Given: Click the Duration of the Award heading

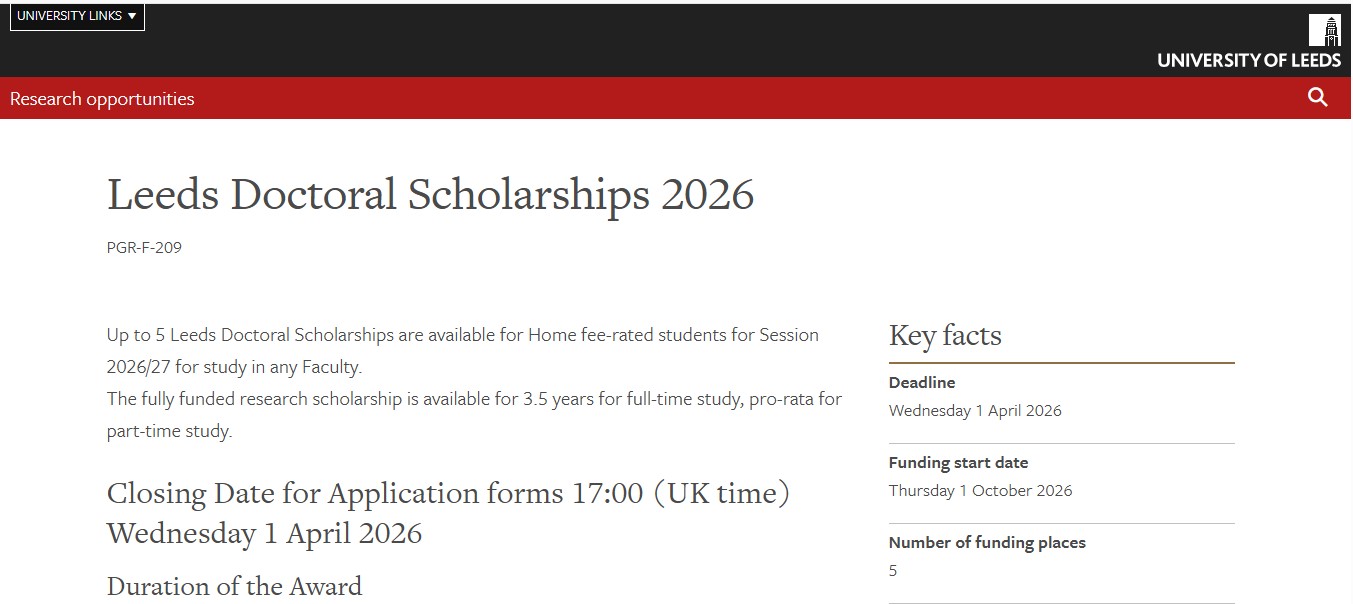Looking at the screenshot, I should 234,586.
